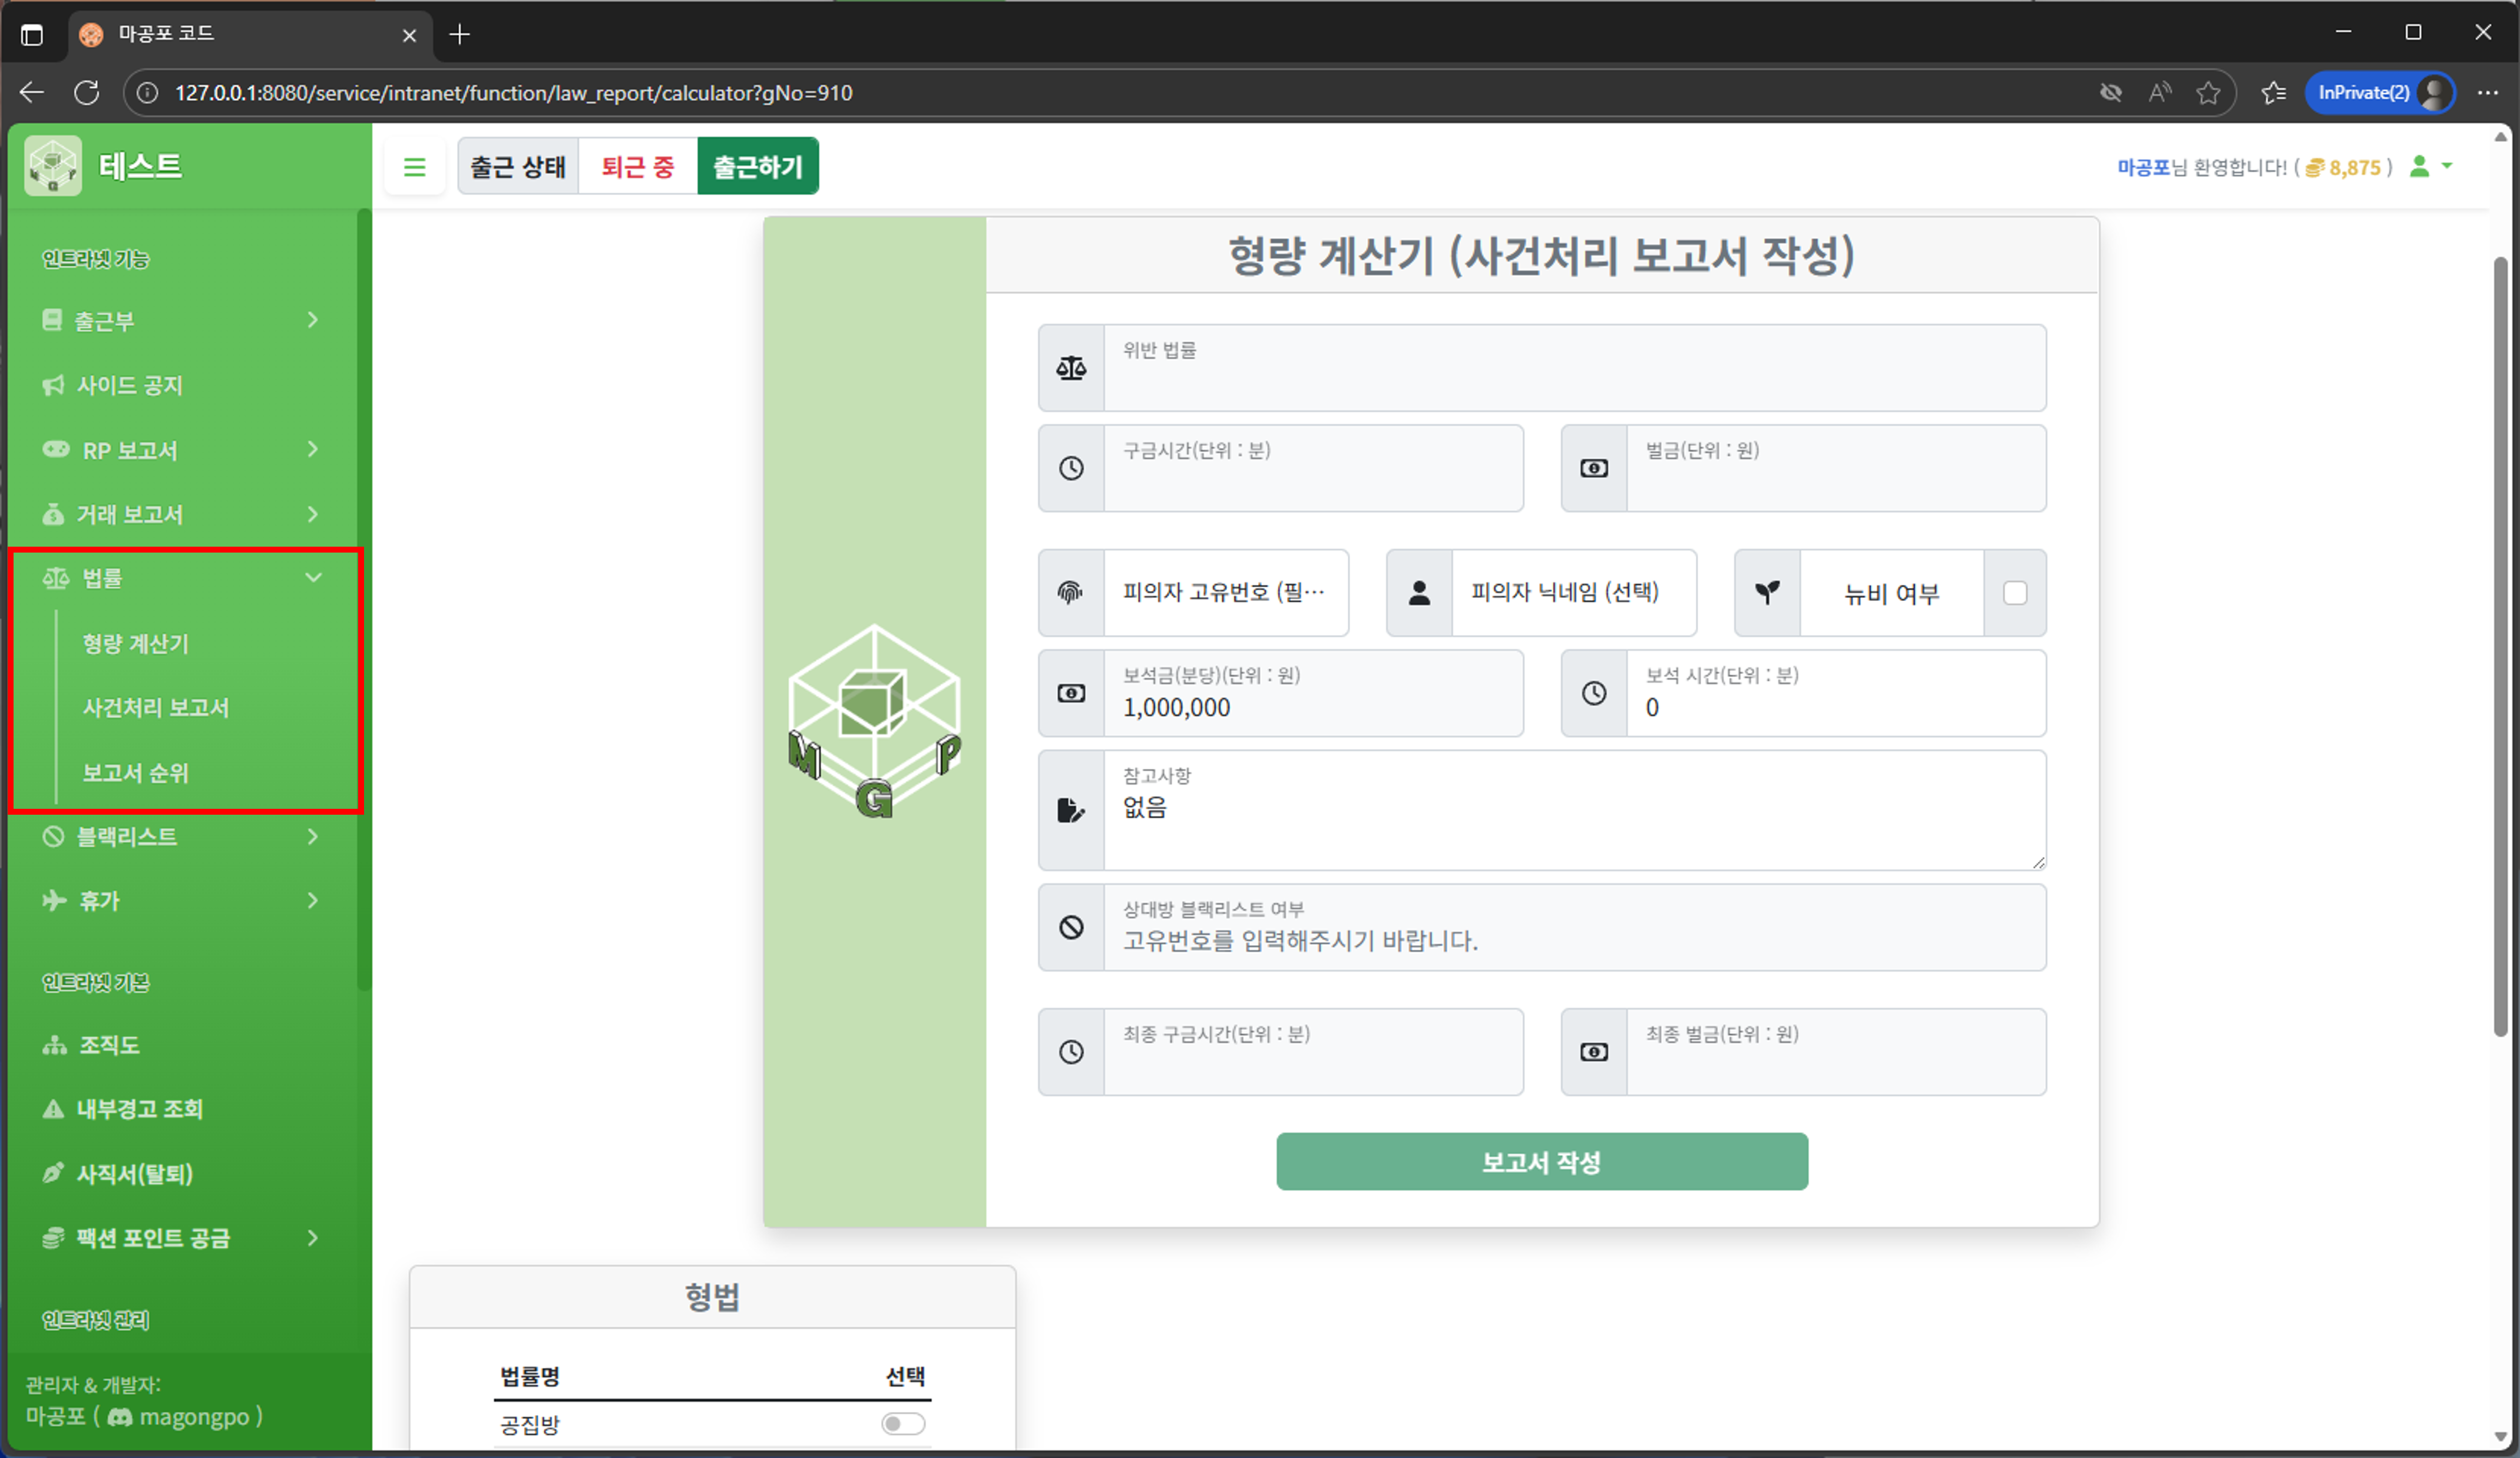The height and width of the screenshot is (1458, 2520).
Task: Click the clock icon beside 구금시간 field
Action: coord(1071,467)
